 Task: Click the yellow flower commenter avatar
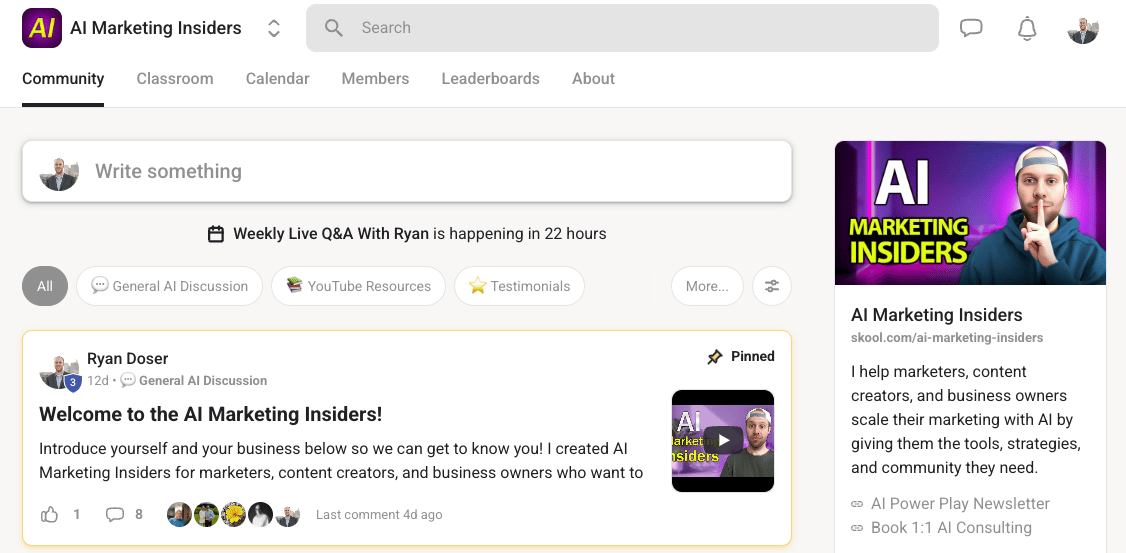[233, 514]
